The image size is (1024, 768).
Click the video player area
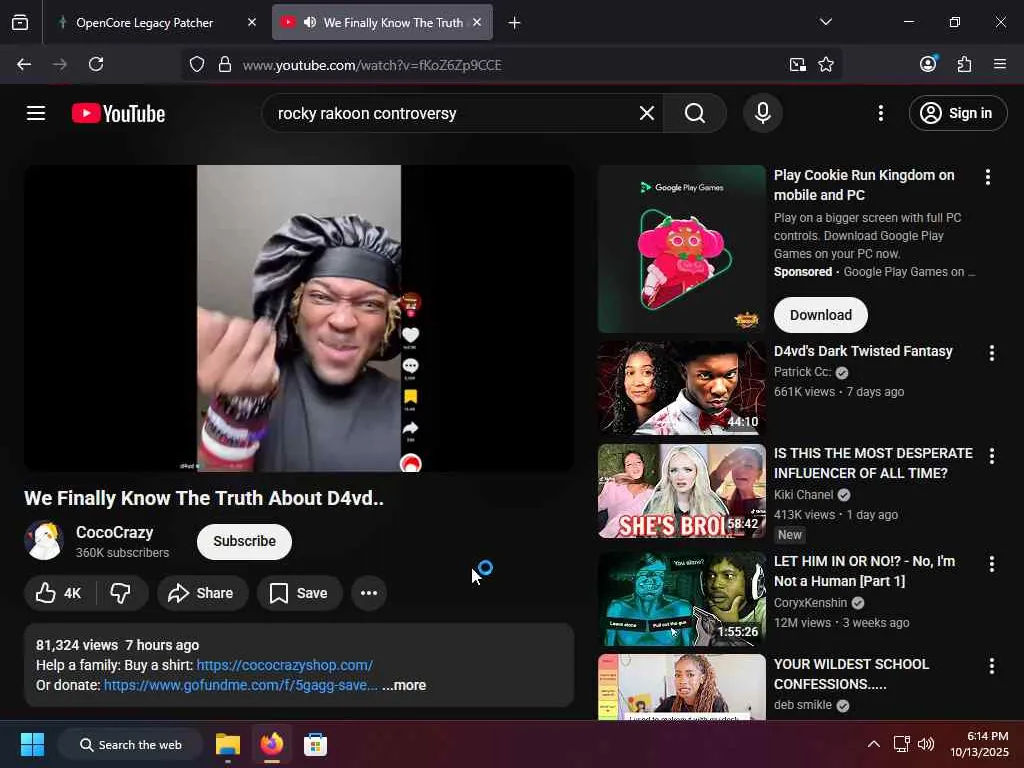coord(299,318)
